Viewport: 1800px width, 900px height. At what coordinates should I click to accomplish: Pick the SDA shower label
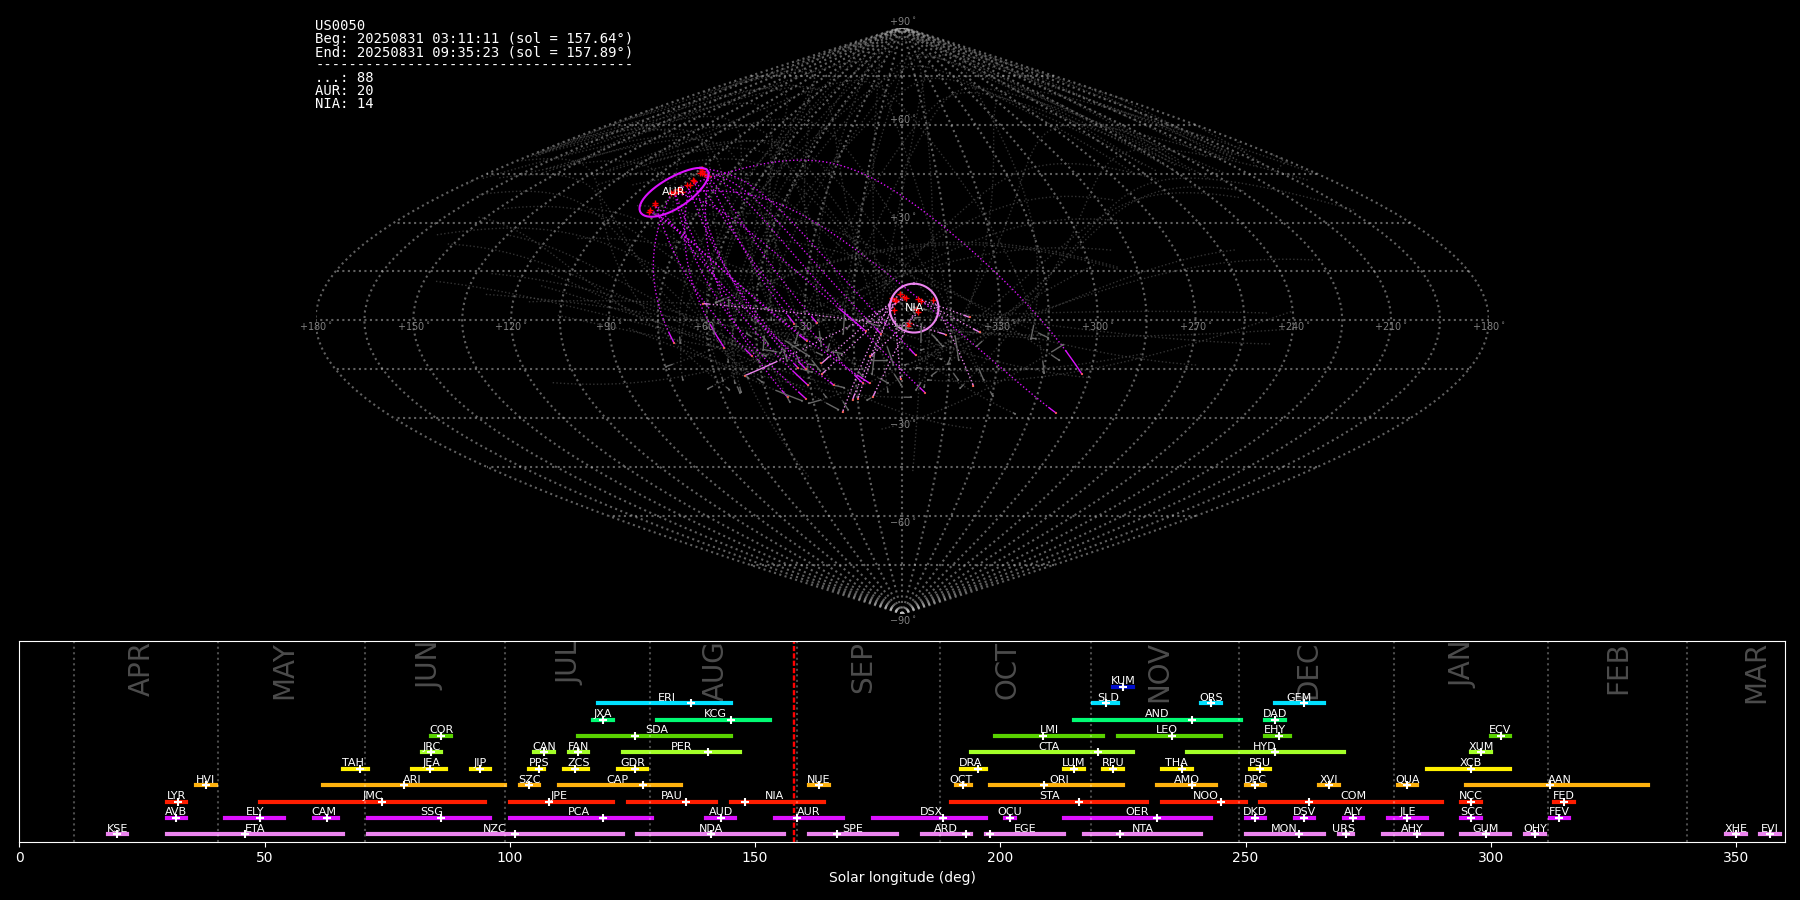[x=657, y=730]
